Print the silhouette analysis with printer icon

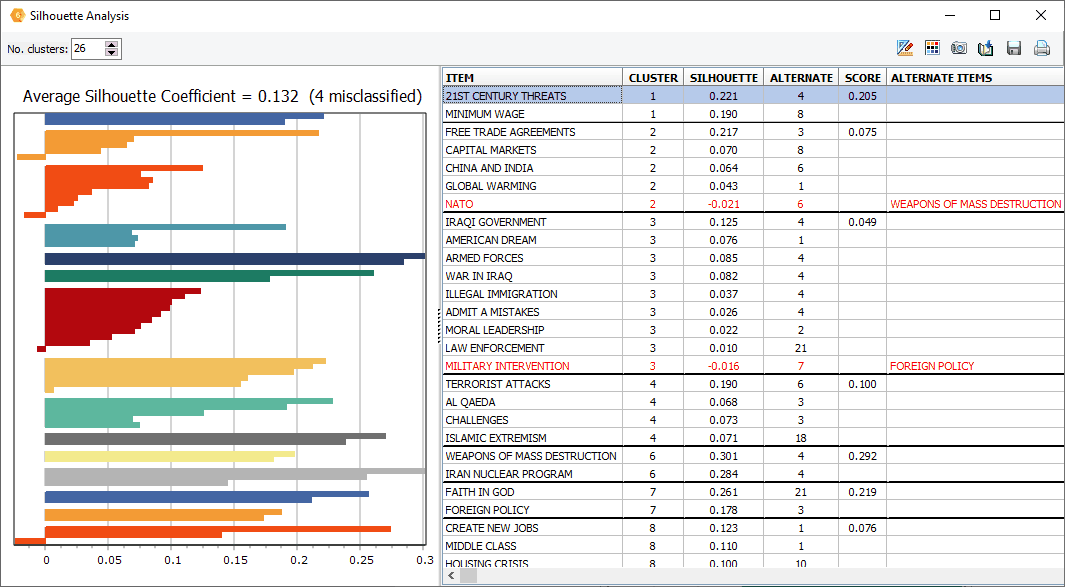(1041, 48)
